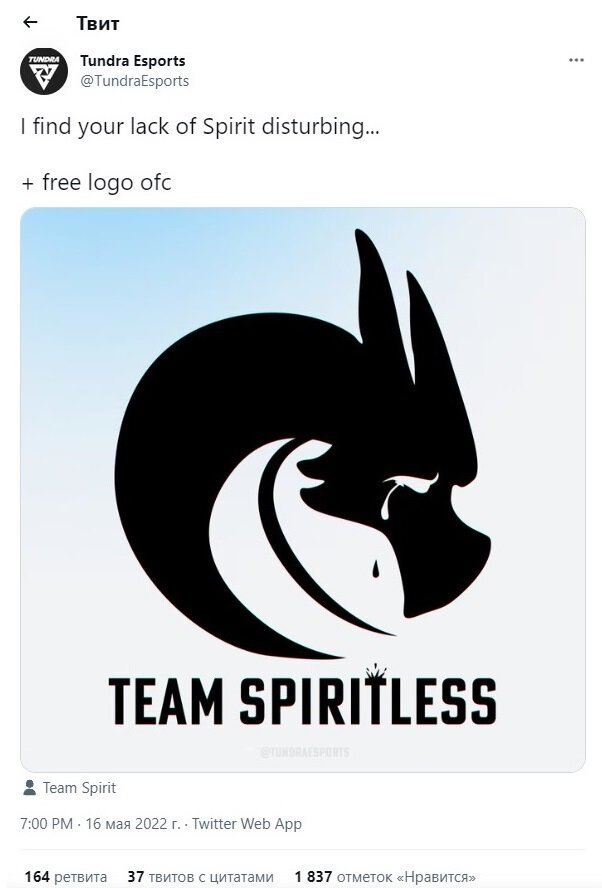This screenshot has width=602, height=888.
Task: Open the 7:00 PM timestamp link
Action: coord(46,823)
